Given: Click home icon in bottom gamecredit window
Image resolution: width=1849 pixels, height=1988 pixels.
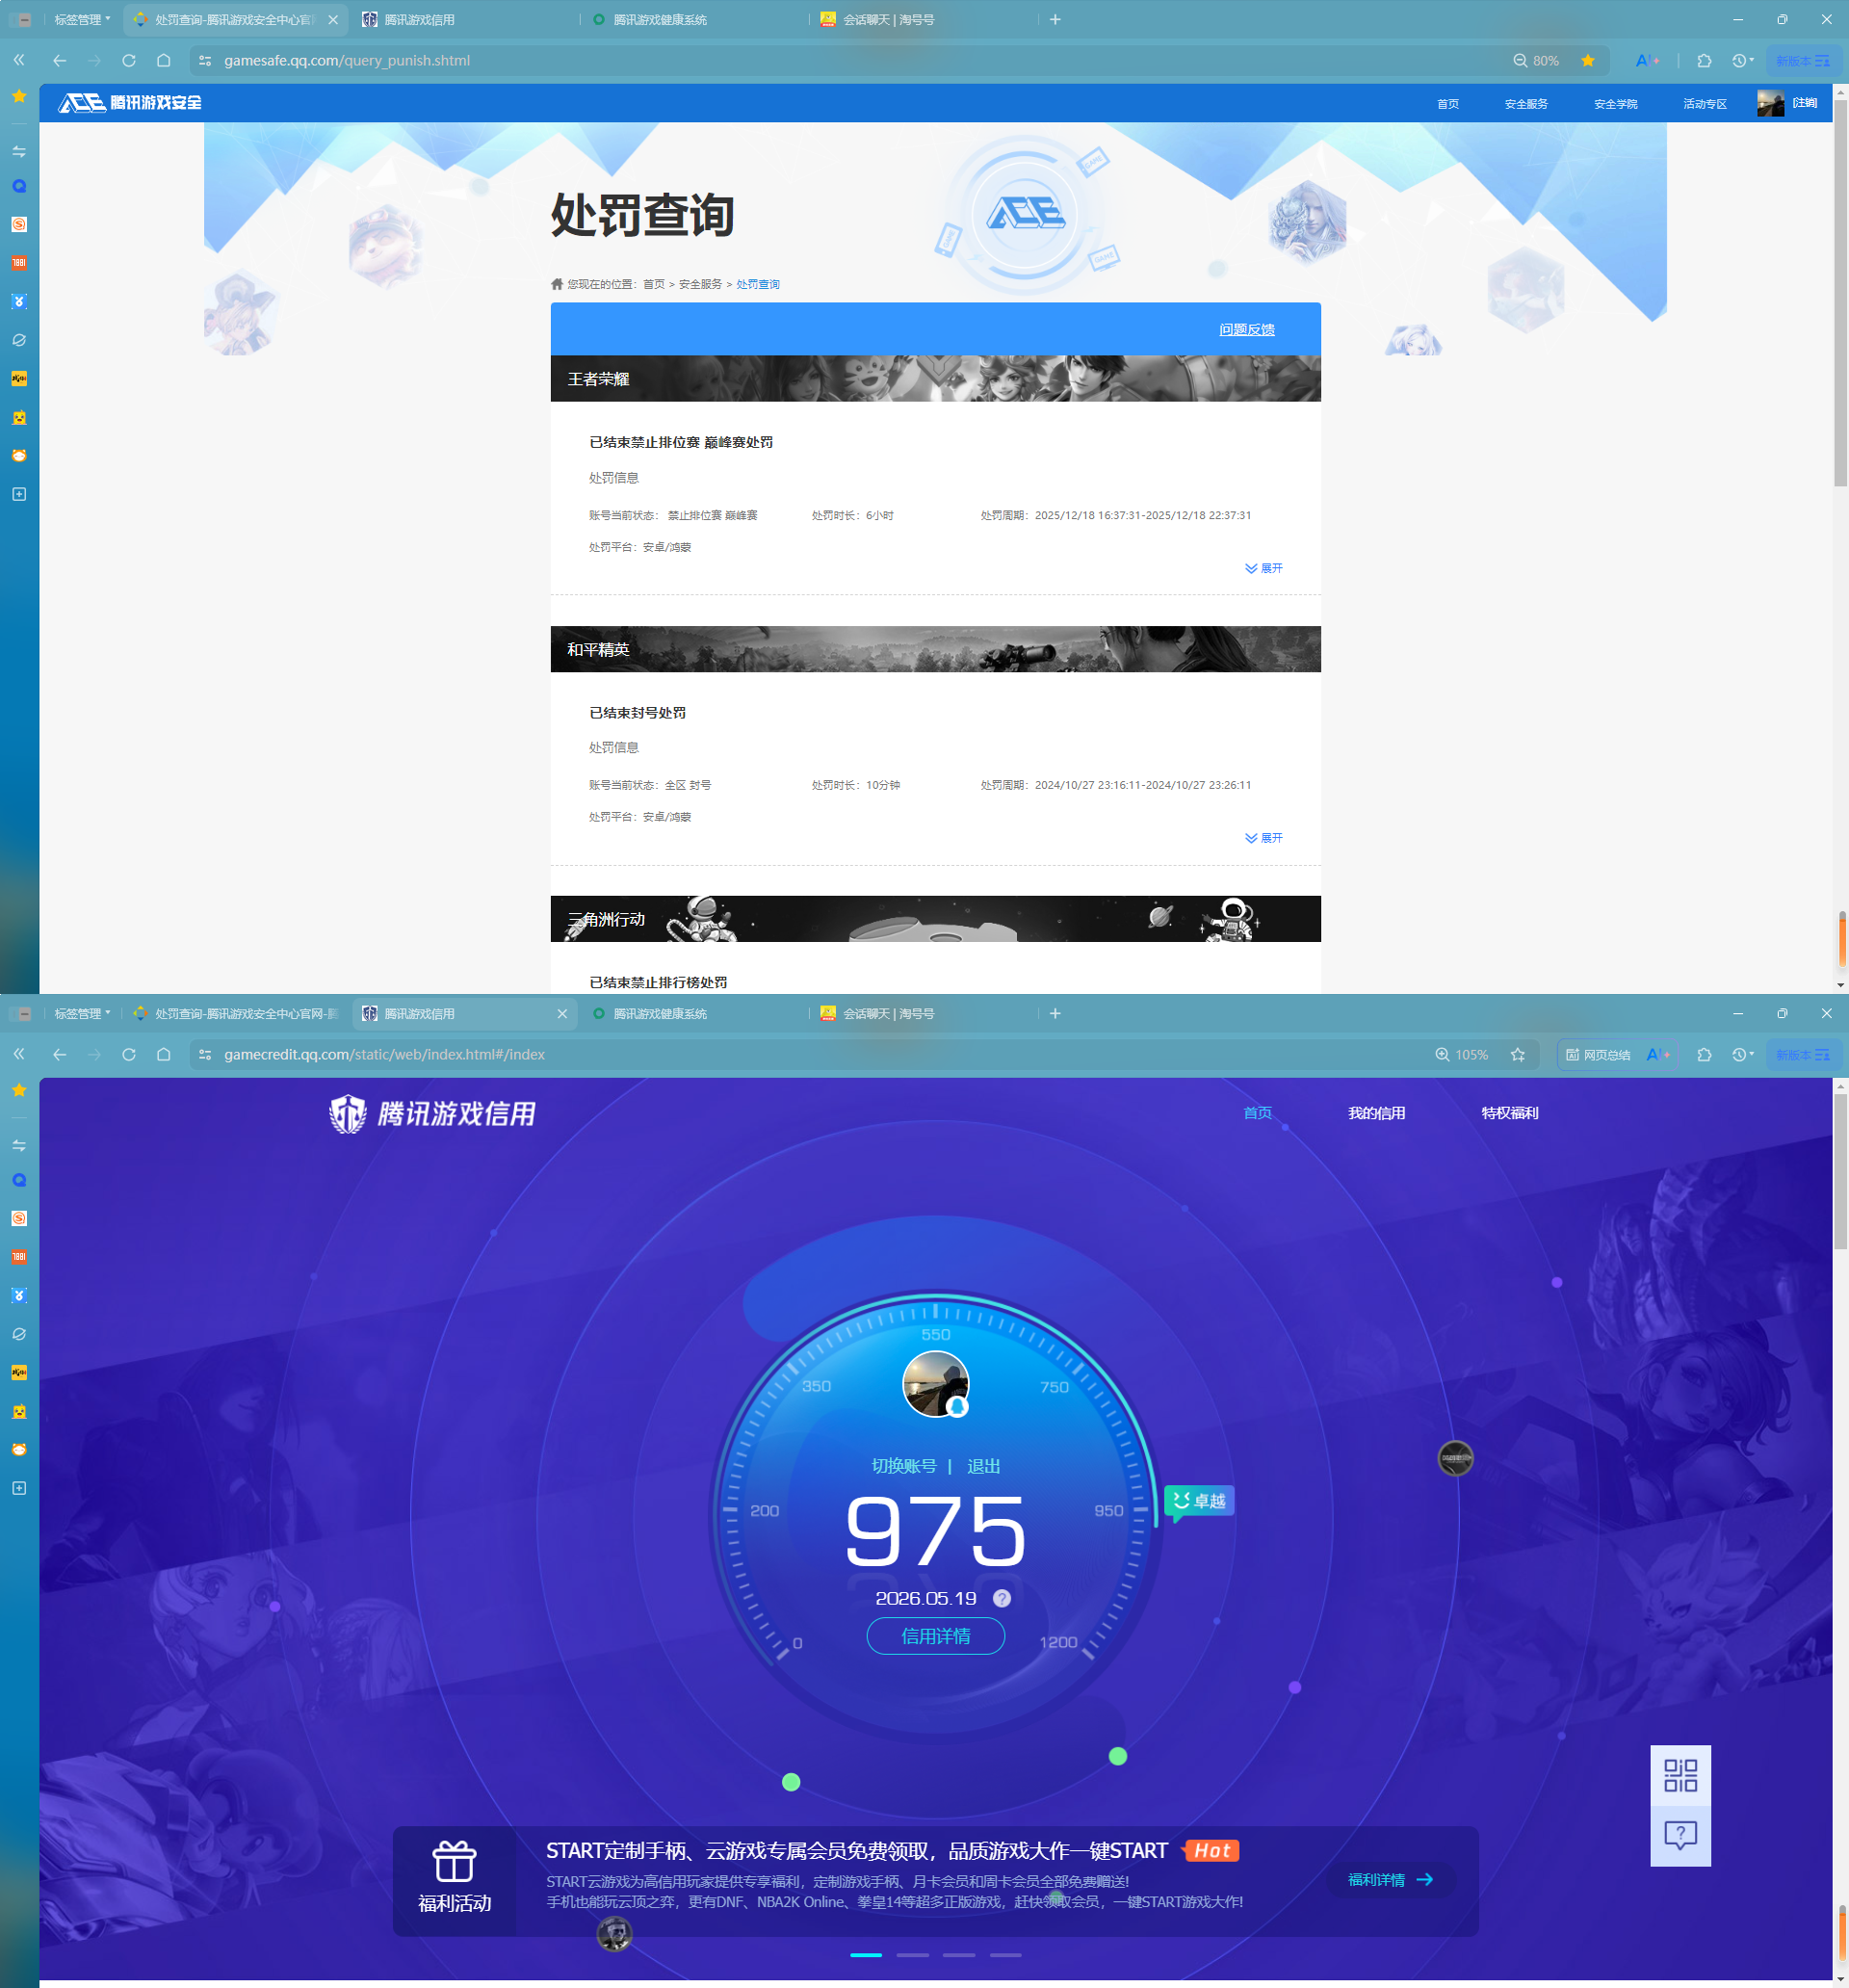Looking at the screenshot, I should (x=164, y=1054).
